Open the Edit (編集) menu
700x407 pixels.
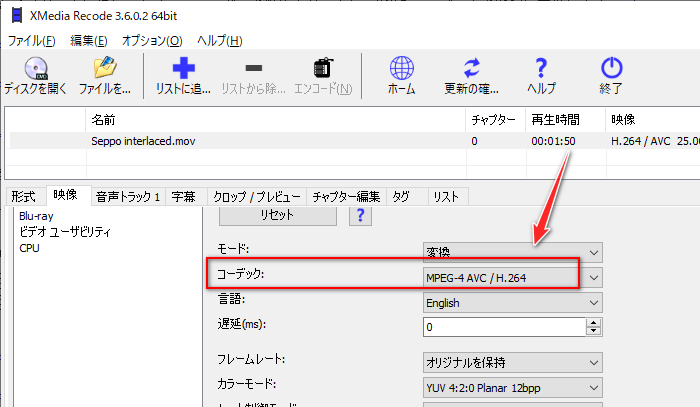pos(89,41)
